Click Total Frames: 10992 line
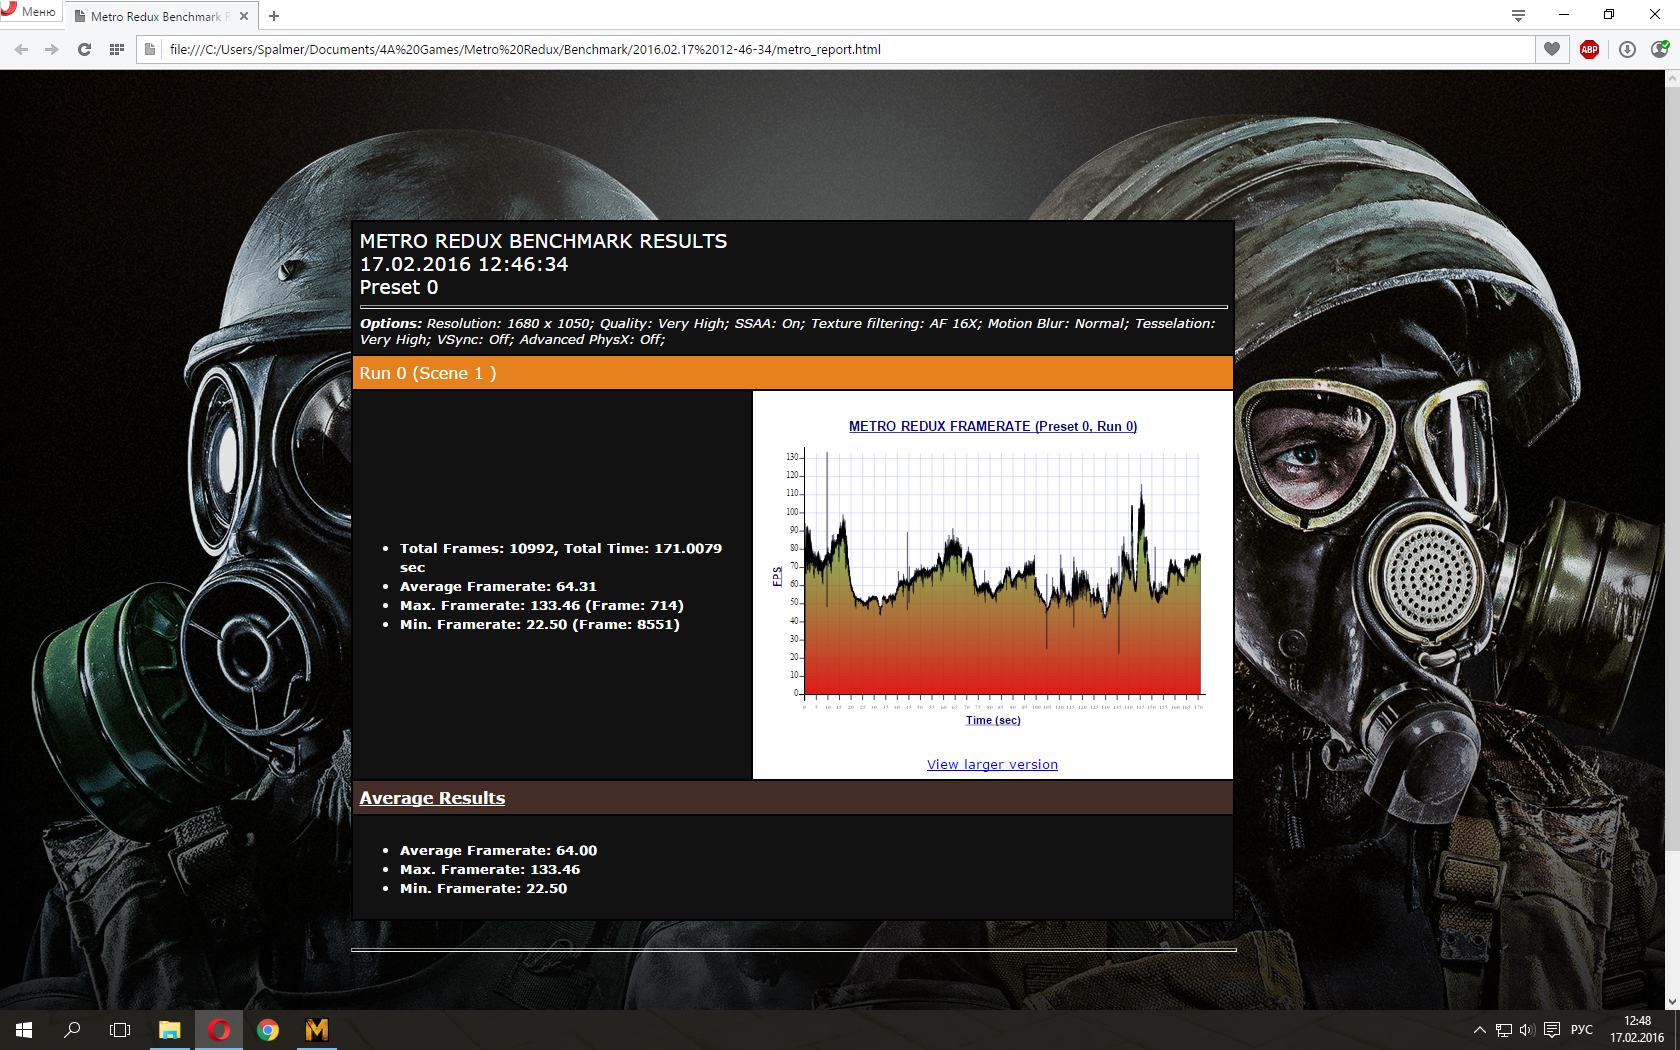Screen dimensions: 1680x1050 [x=560, y=557]
